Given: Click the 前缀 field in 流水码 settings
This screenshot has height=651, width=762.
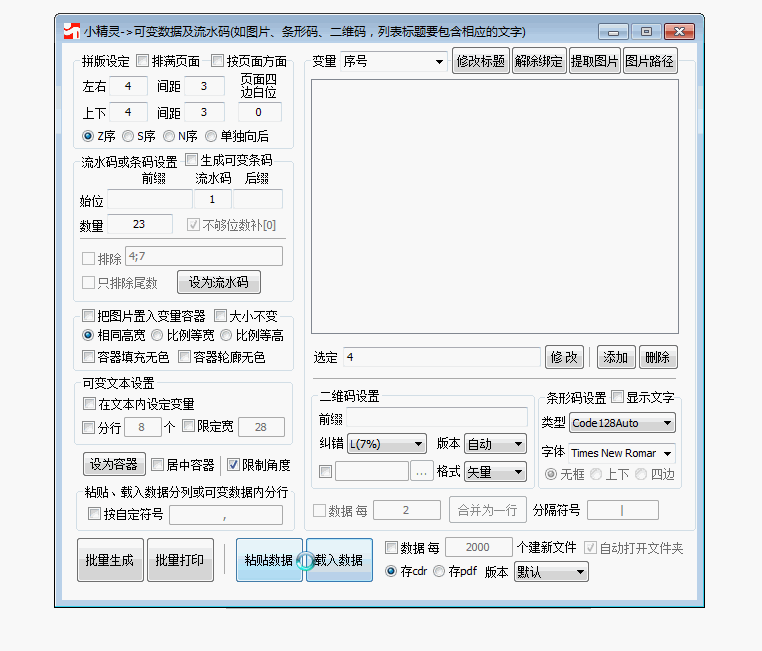Looking at the screenshot, I should point(150,199).
